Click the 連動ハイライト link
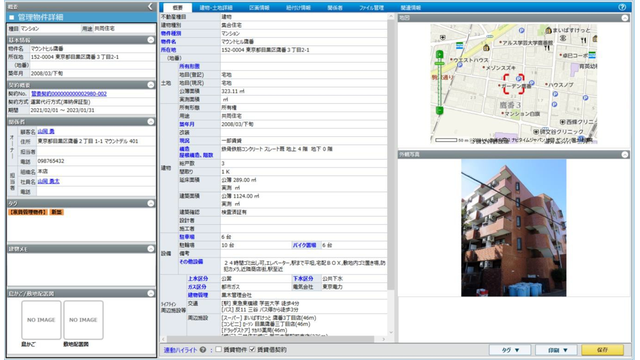Image resolution: width=640 pixels, height=360 pixels. click(x=180, y=350)
